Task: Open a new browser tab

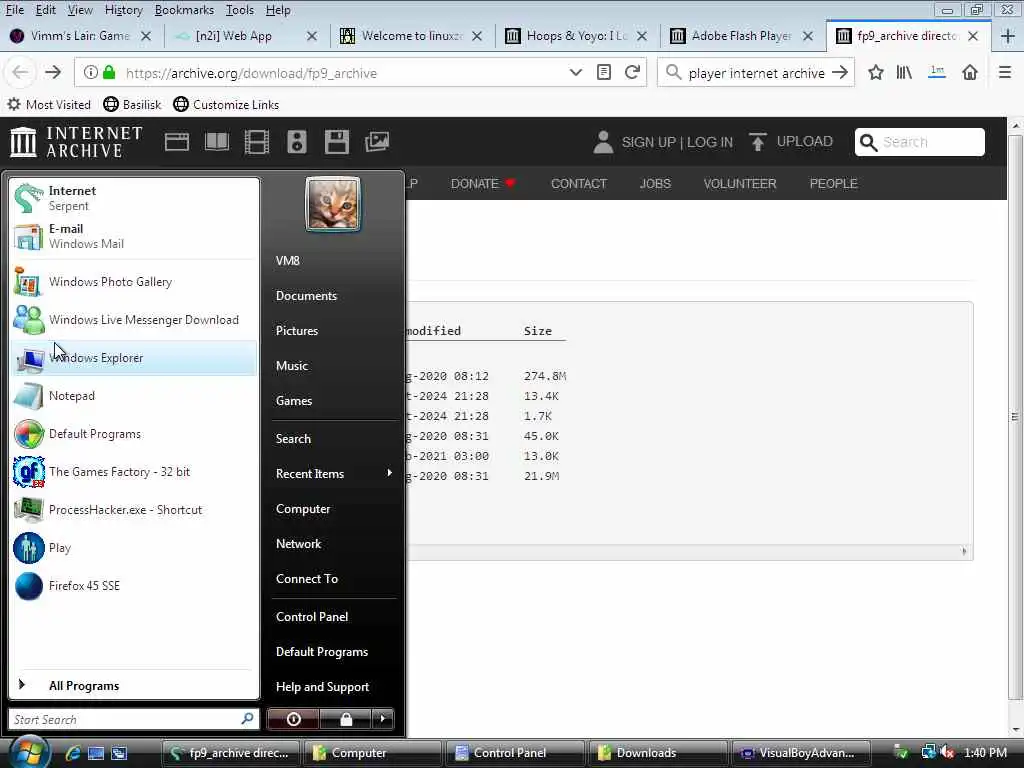Action: (1008, 36)
